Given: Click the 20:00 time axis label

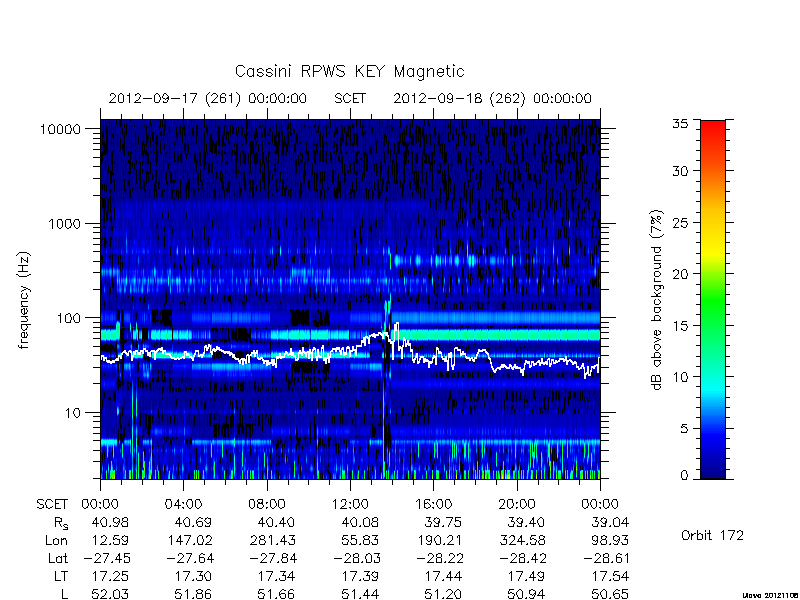Looking at the screenshot, I should tap(517, 505).
